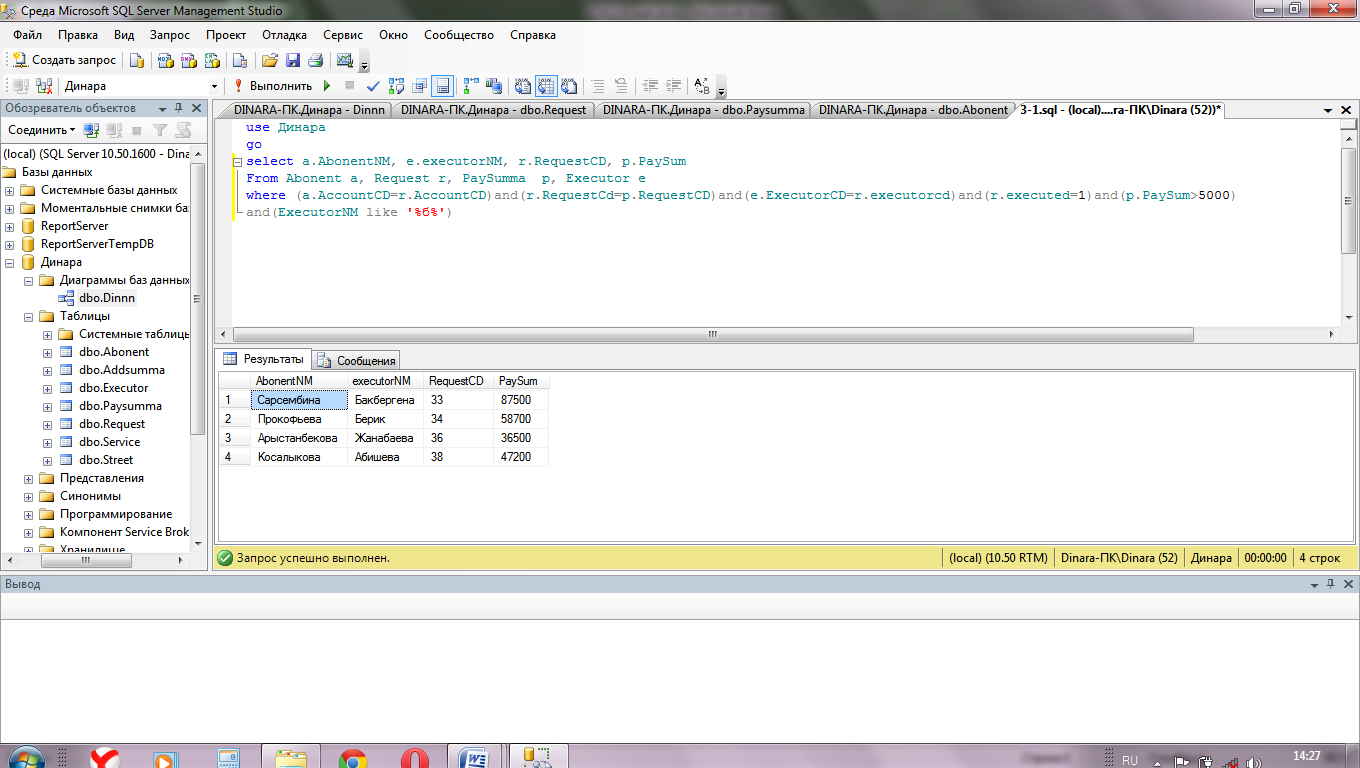Viewport: 1360px width, 768px height.
Task: Click the display estimated execution plan icon
Action: [x=397, y=86]
